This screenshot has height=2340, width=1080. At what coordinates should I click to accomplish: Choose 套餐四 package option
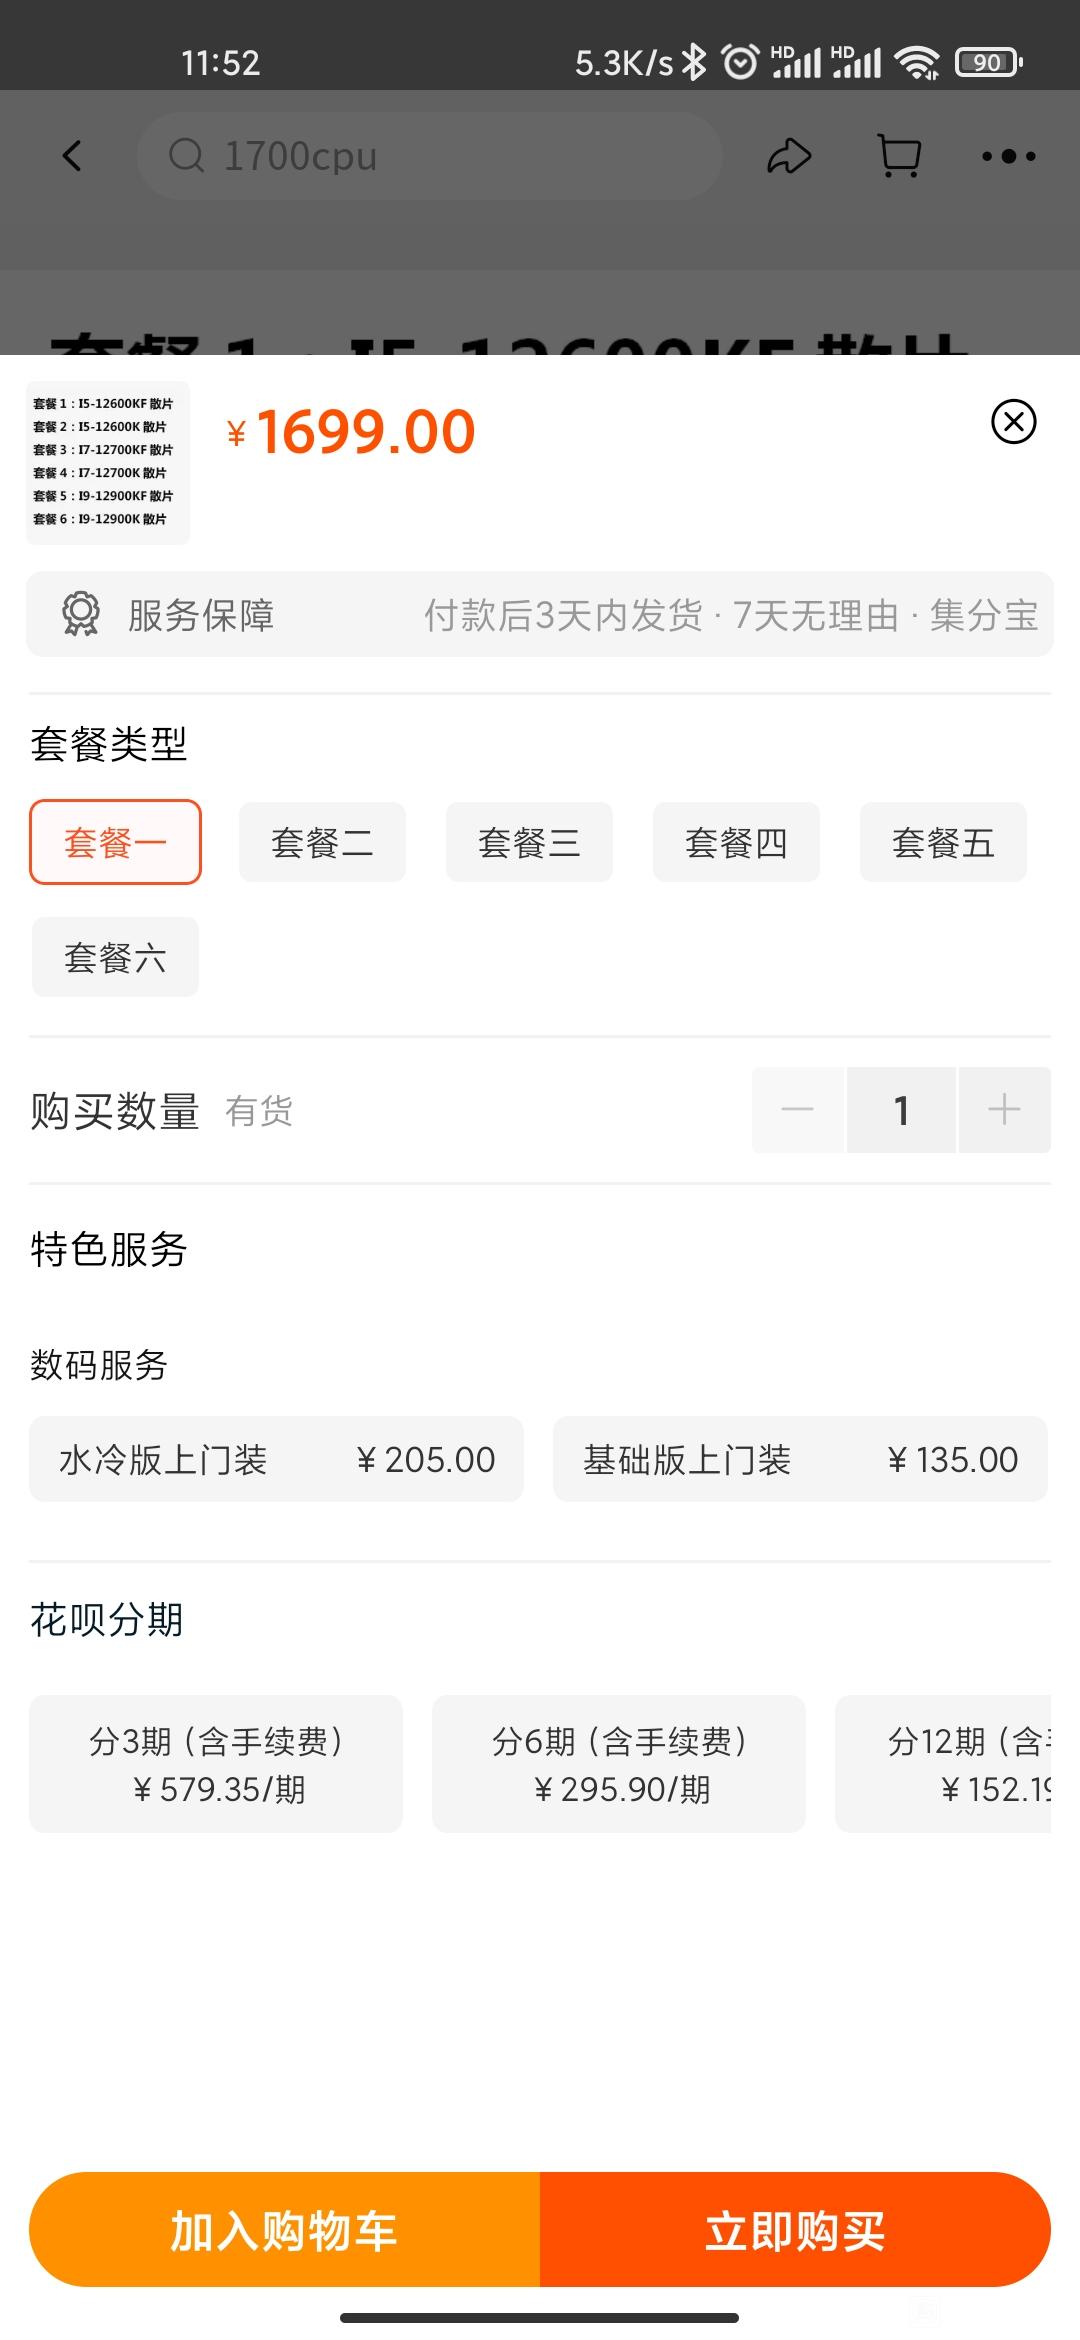tap(736, 842)
